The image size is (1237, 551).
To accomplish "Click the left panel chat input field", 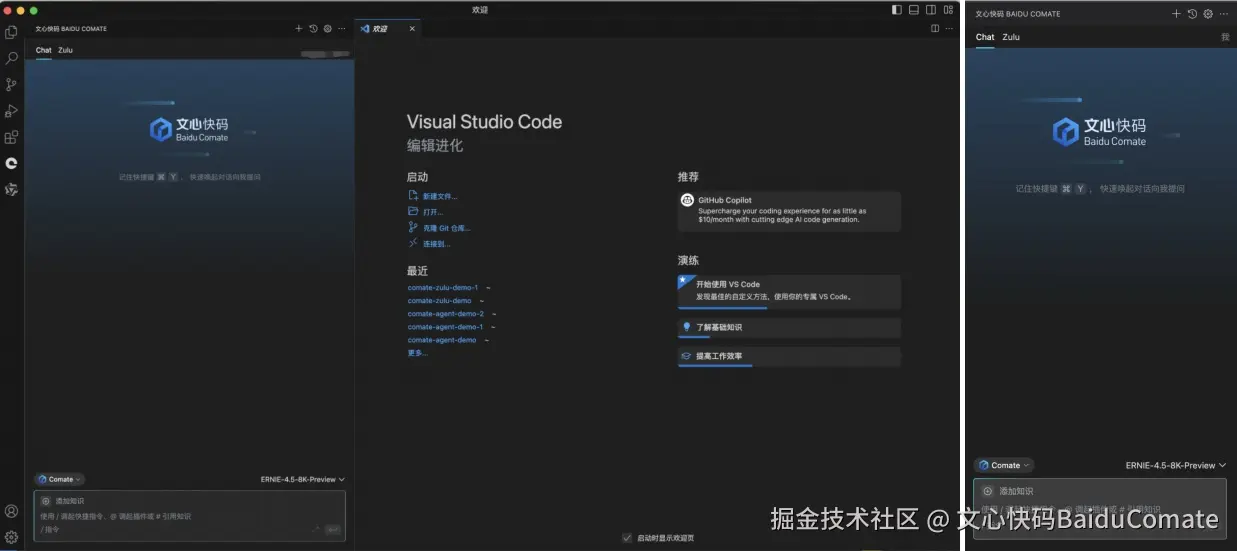I will (190, 515).
